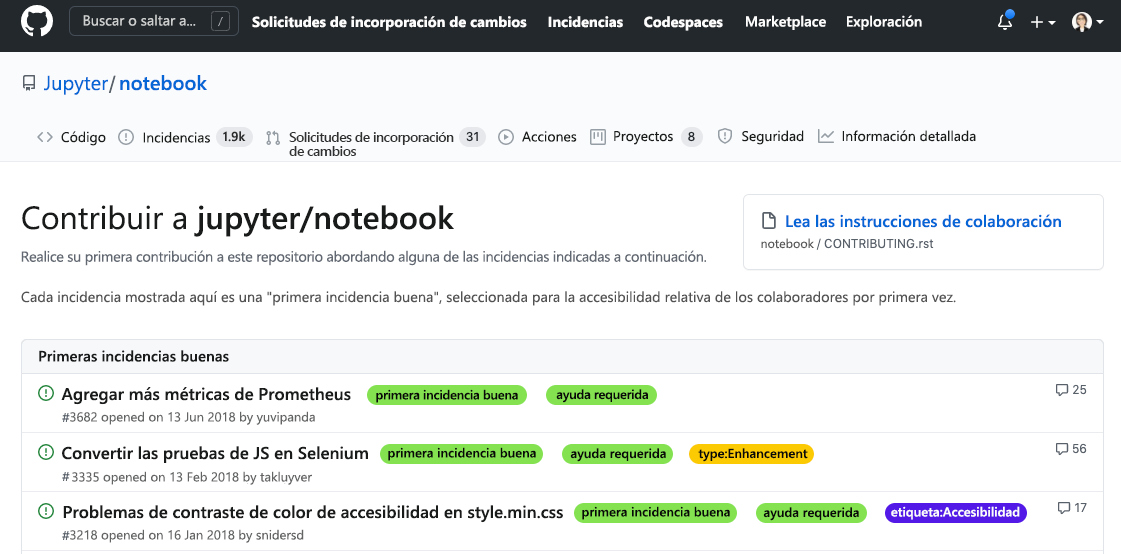Screen dimensions: 1121x554
Task: Click the Primeras incidencias buenas header
Action: pyautogui.click(x=563, y=356)
